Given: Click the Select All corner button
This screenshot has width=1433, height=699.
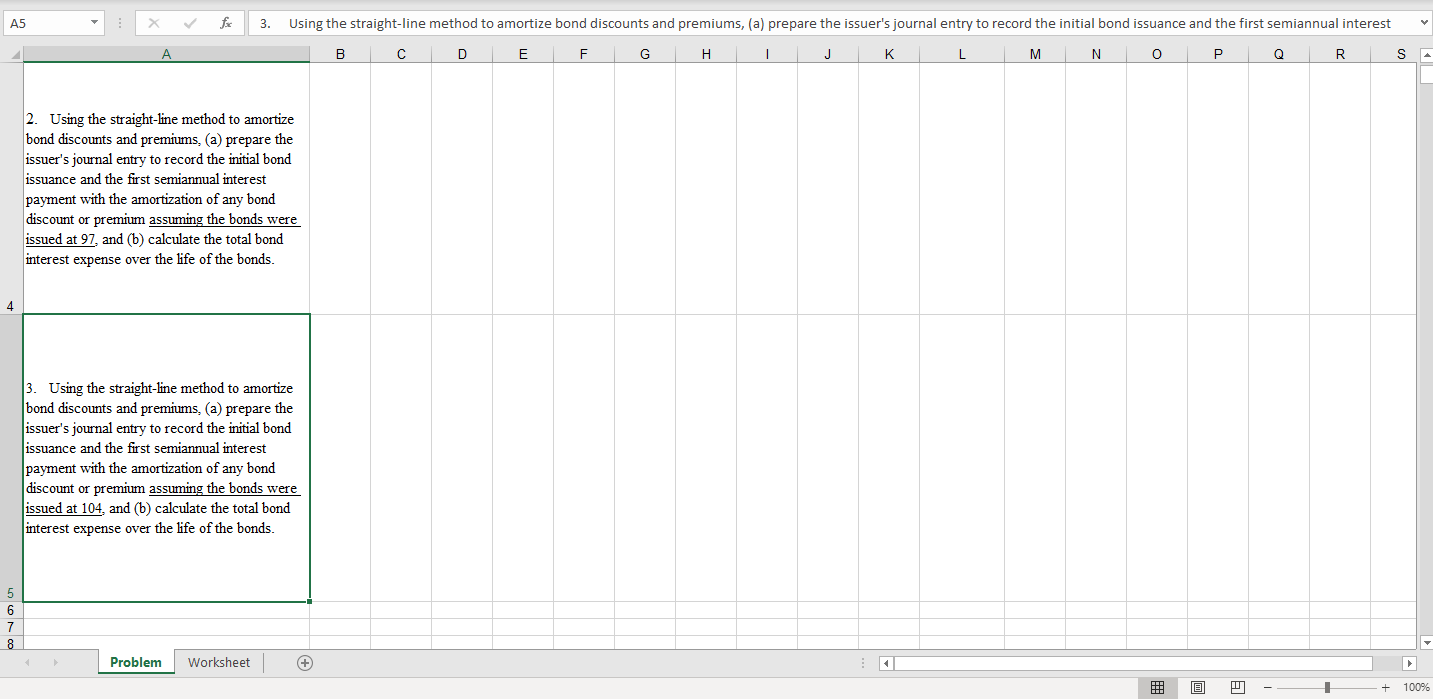Looking at the screenshot, I should pyautogui.click(x=14, y=53).
